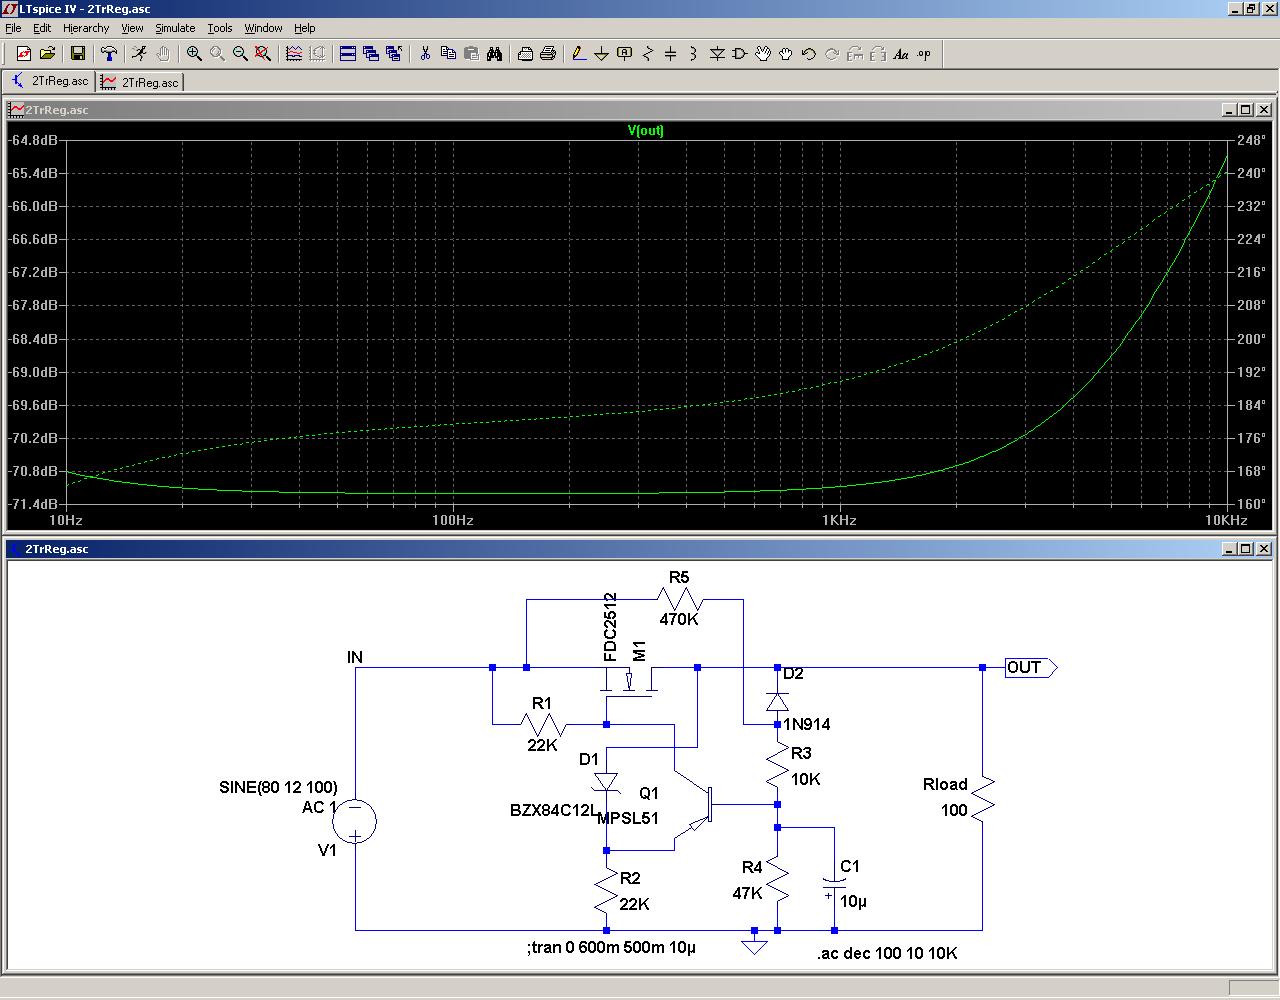1280x1000 pixels.
Task: Open the Tools menu
Action: pyautogui.click(x=220, y=28)
